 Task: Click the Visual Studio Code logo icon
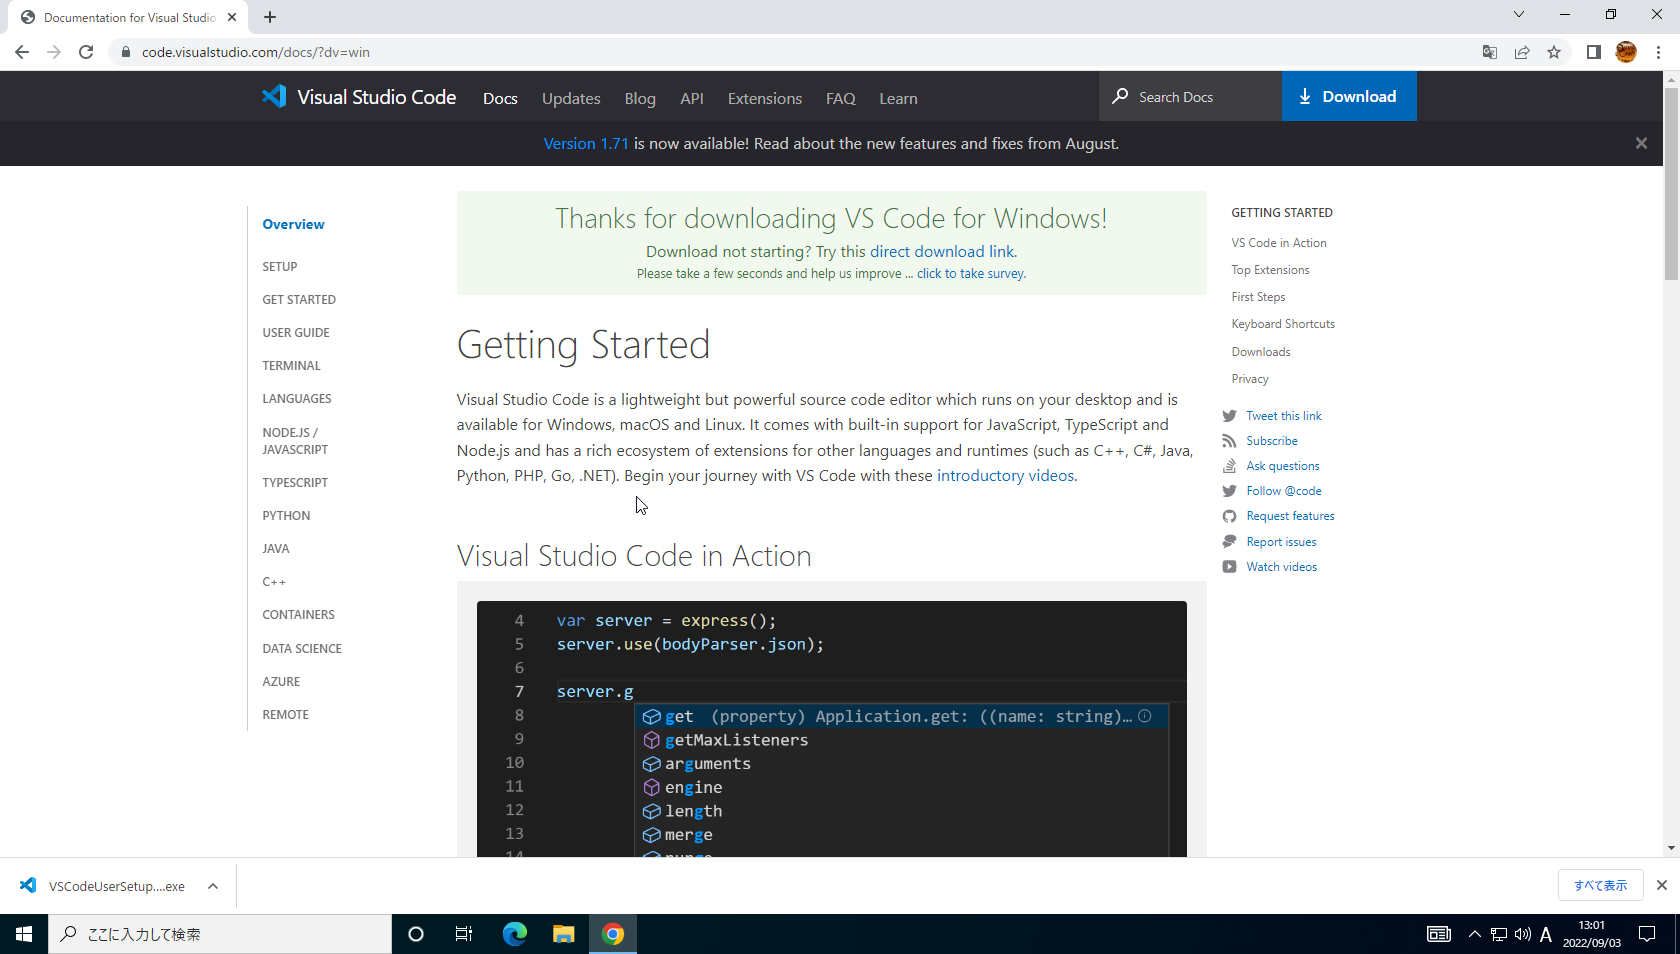pos(274,96)
